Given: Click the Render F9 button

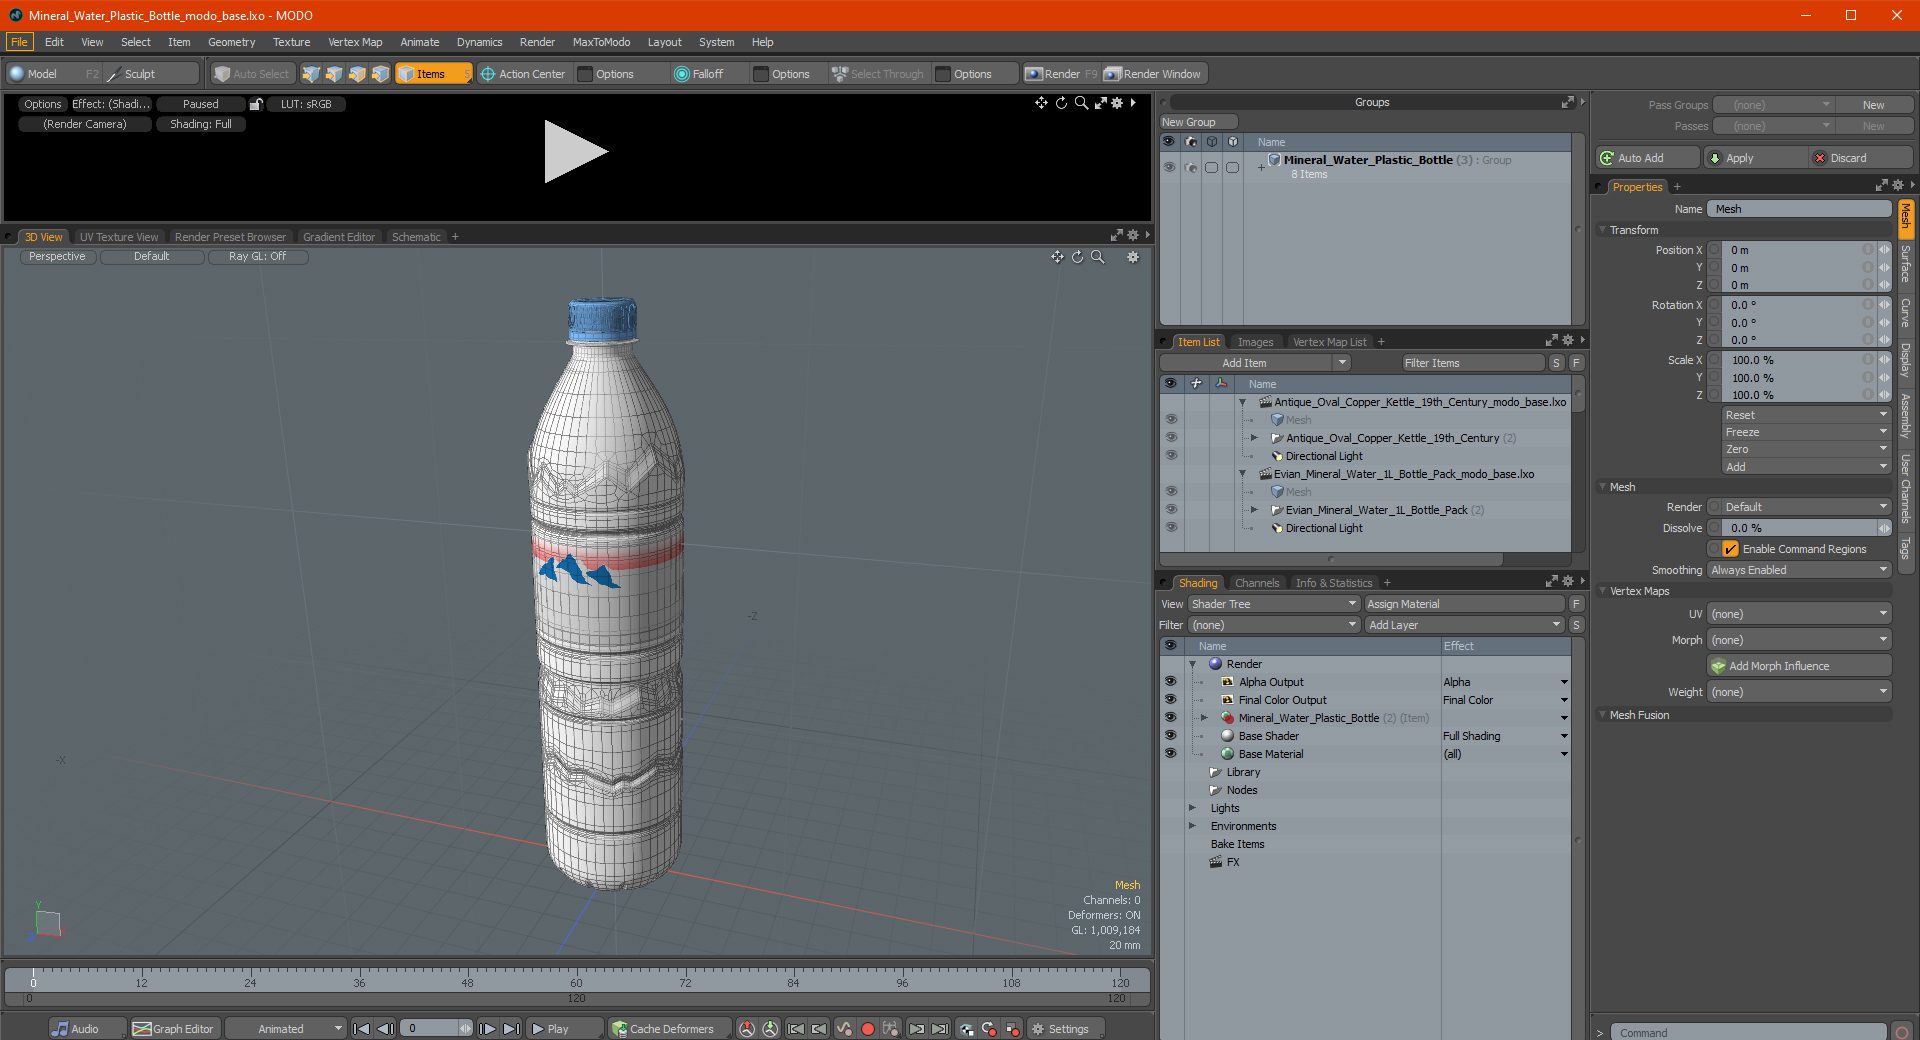Looking at the screenshot, I should [x=1061, y=74].
